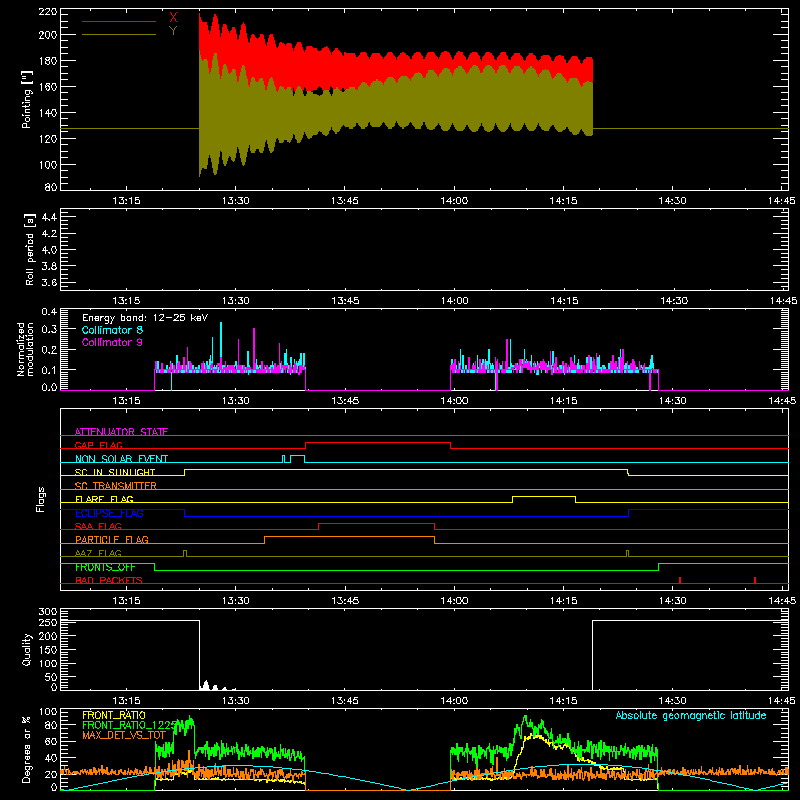800x800 pixels.
Task: Click the FRONTS_OFF flag label
Action: pyautogui.click(x=105, y=567)
